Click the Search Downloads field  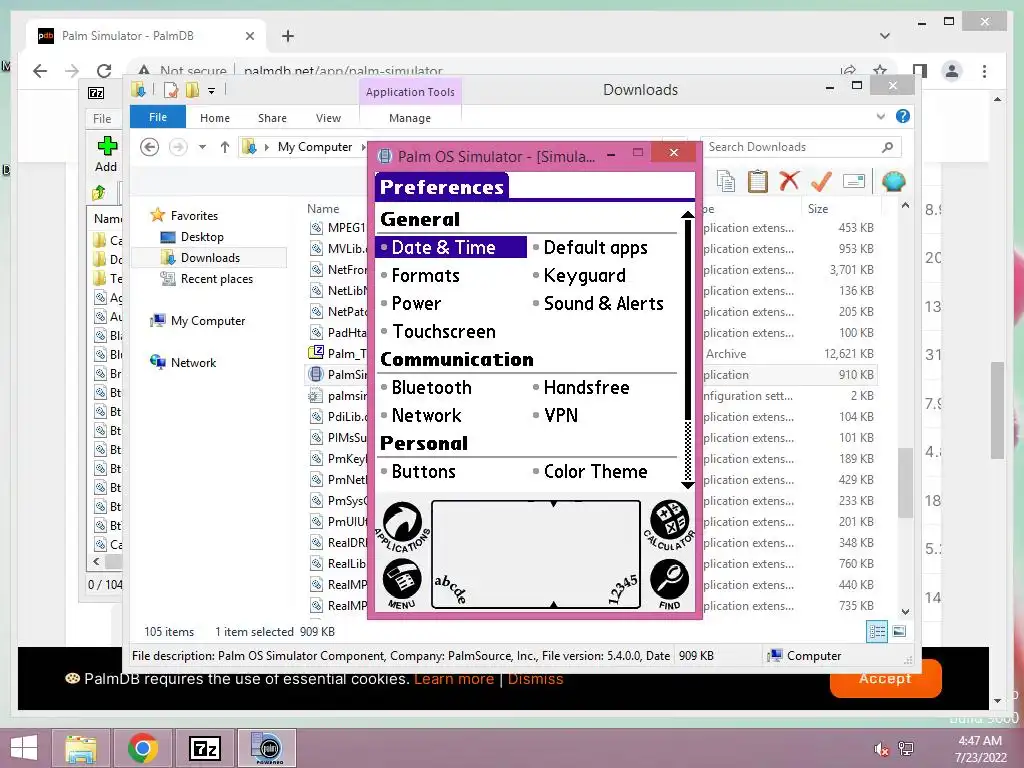click(801, 147)
